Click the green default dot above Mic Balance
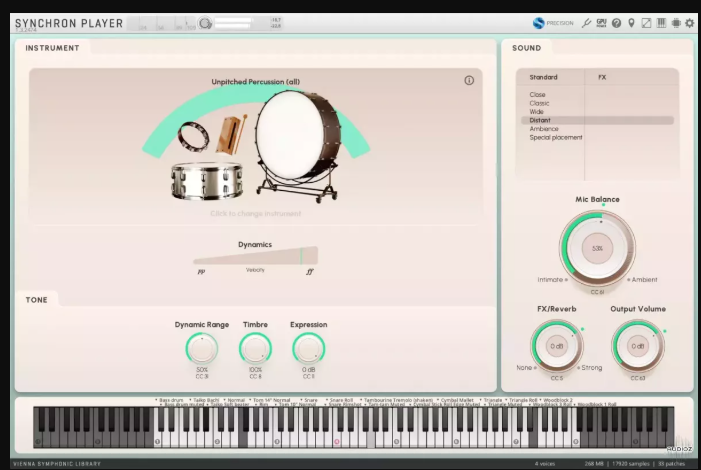701x470 pixels. [603, 205]
